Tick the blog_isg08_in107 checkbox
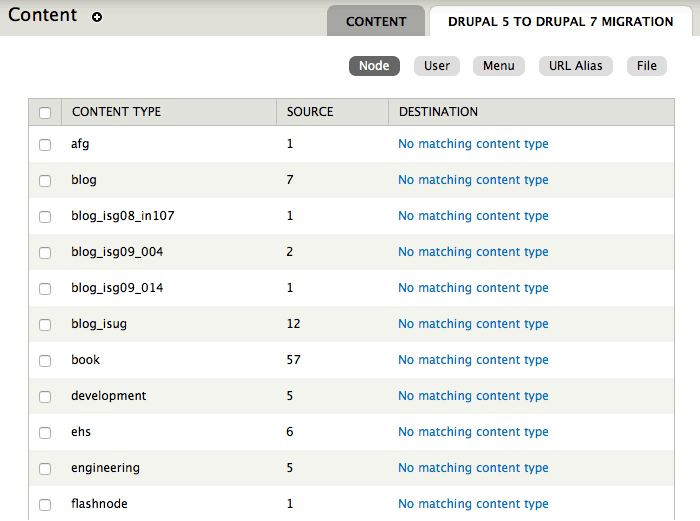This screenshot has width=700, height=521. [45, 217]
